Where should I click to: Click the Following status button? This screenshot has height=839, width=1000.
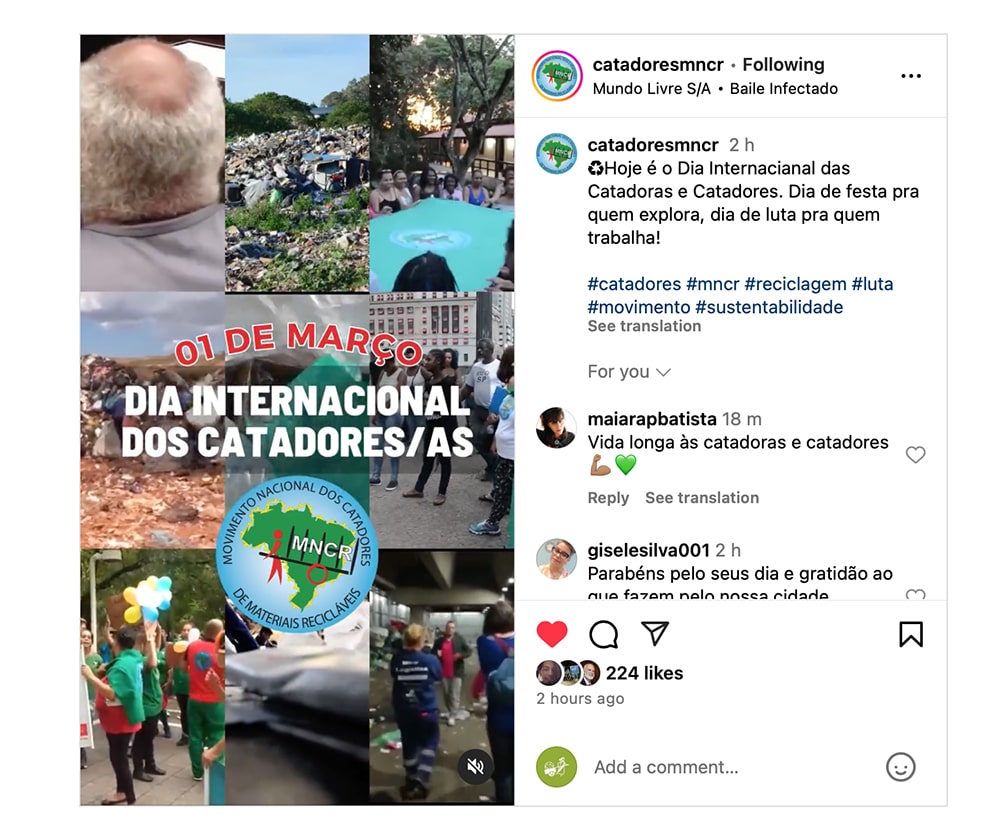point(783,64)
